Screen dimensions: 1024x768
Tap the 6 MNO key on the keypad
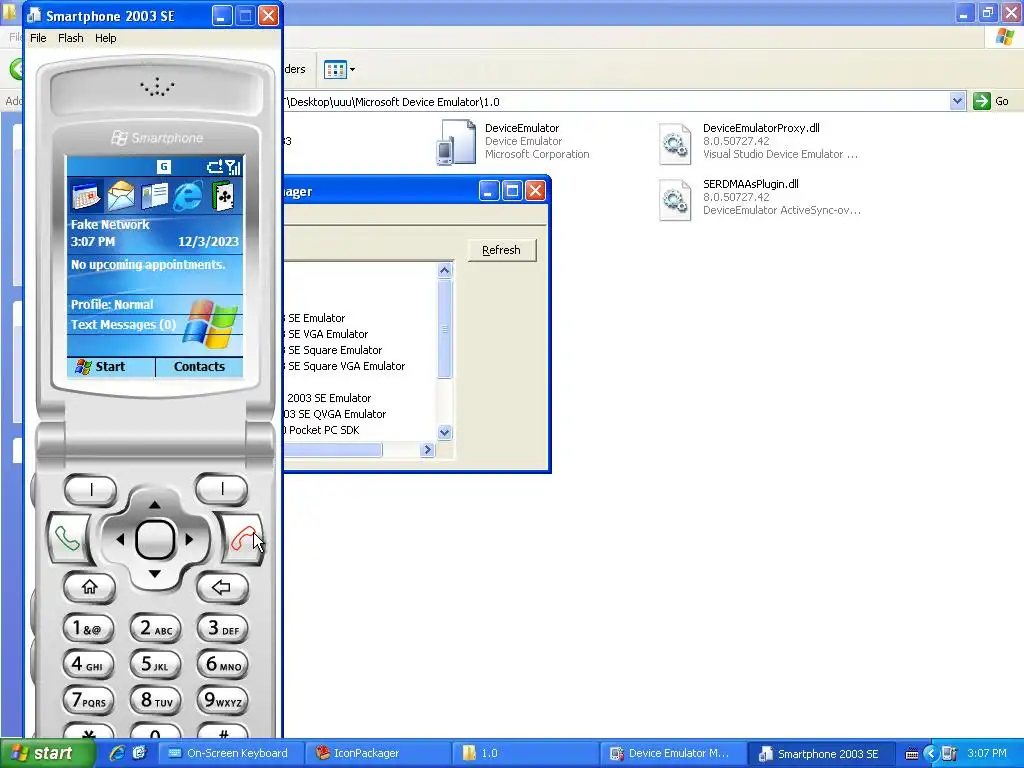pyautogui.click(x=223, y=665)
